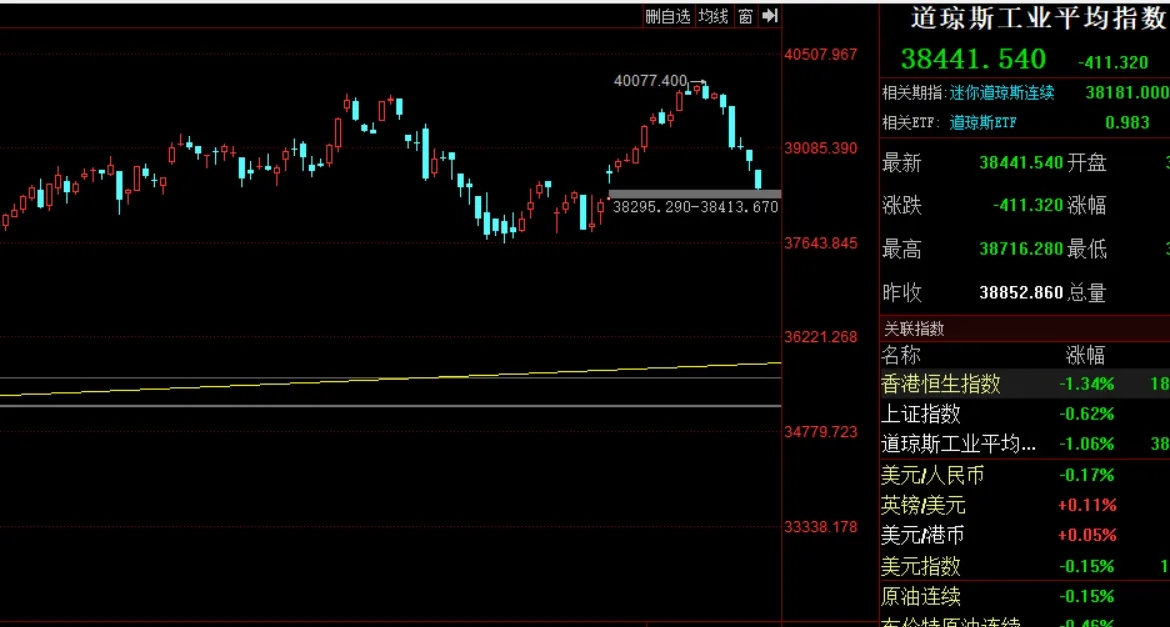Select the 美元/港币 row
The width and height of the screenshot is (1170, 627).
pos(1025,535)
